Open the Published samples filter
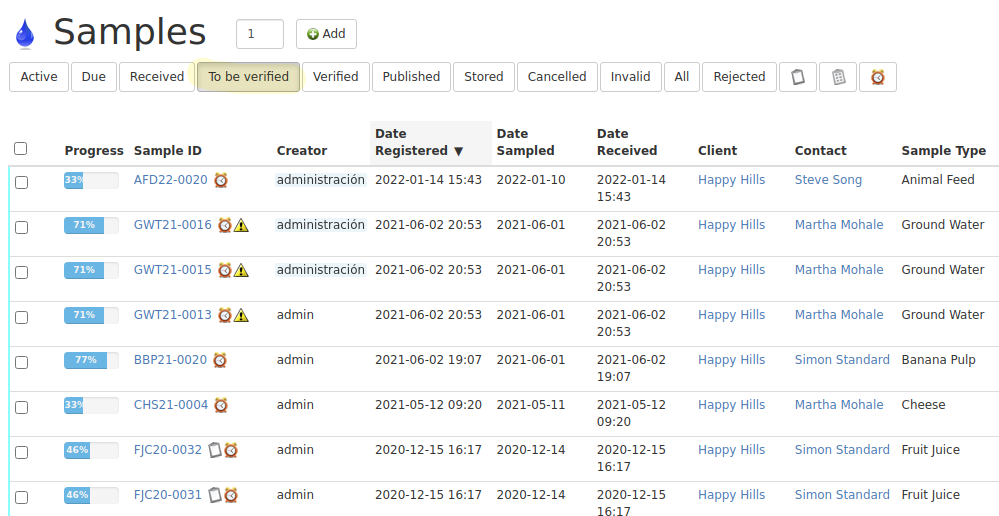Screen dimensions: 999x516 click(x=411, y=77)
